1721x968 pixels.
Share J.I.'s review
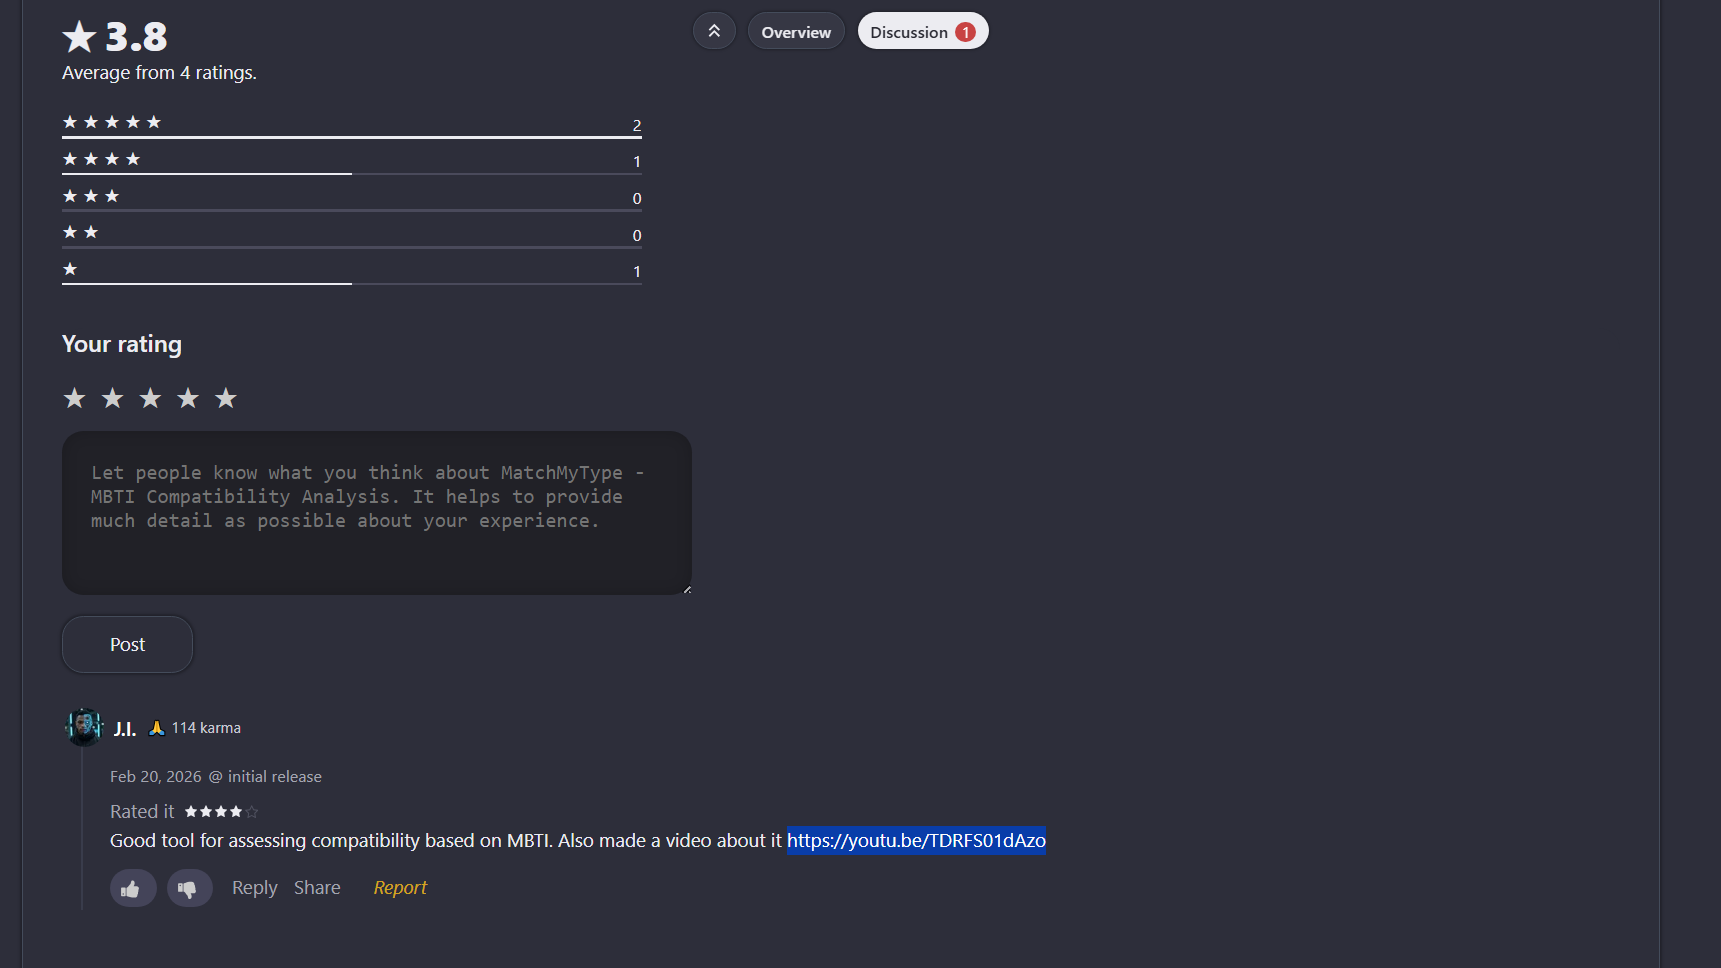pyautogui.click(x=317, y=888)
